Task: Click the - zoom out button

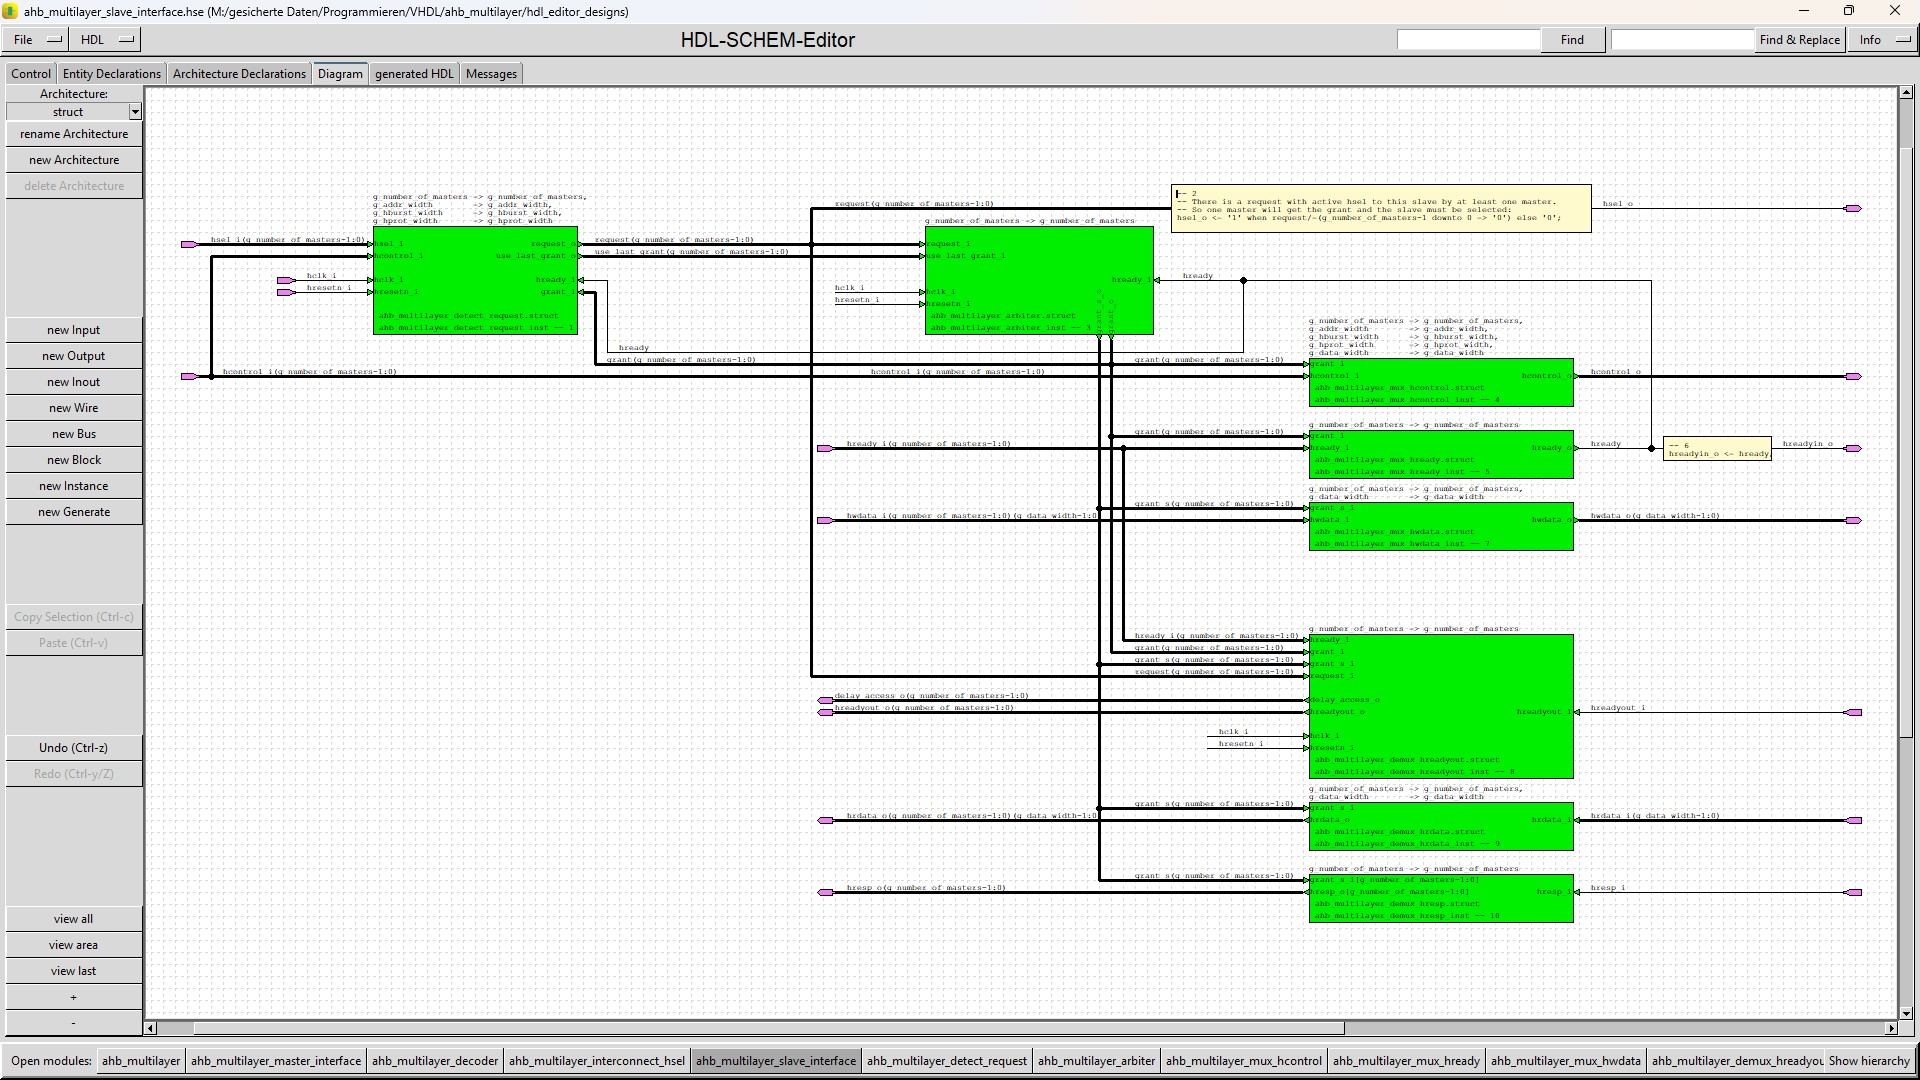Action: coord(73,1023)
